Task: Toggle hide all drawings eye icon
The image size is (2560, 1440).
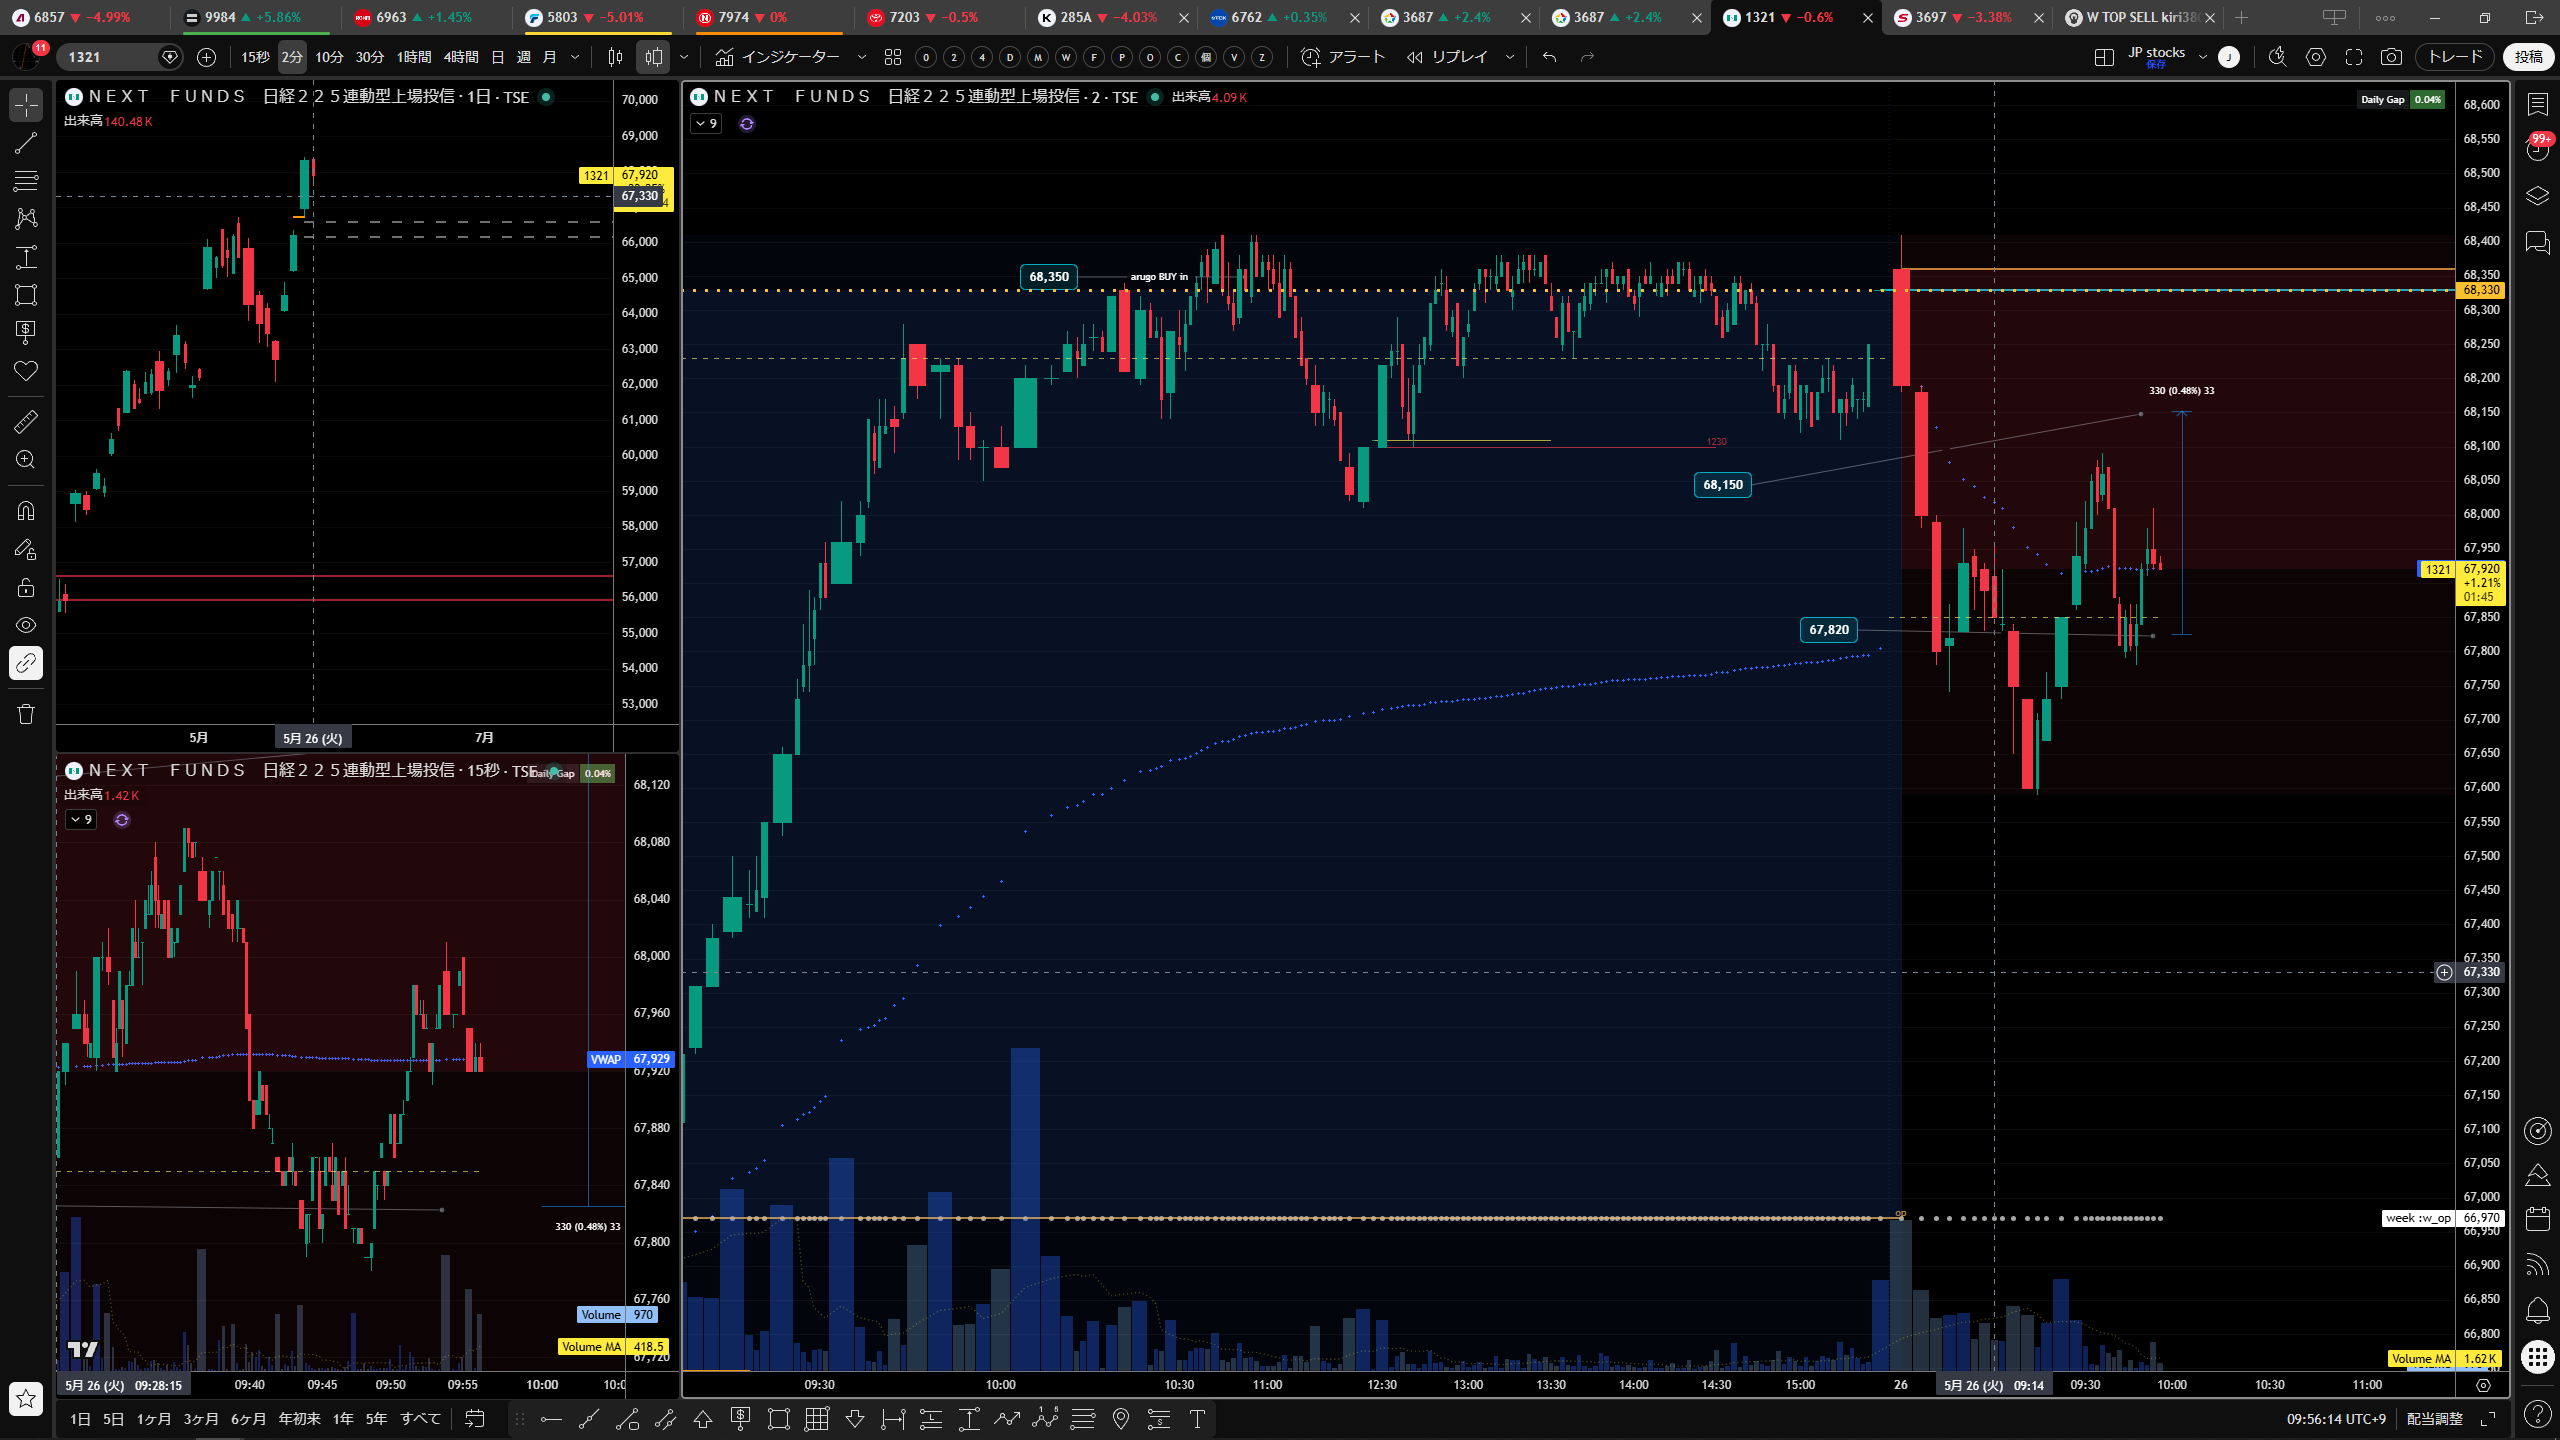Action: coord(26,625)
